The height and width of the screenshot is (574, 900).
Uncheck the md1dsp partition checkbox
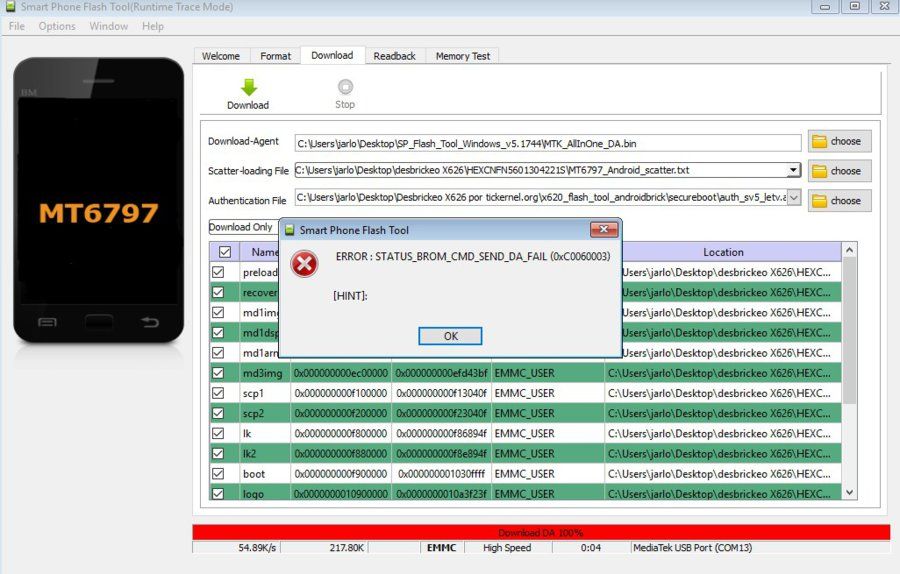coord(218,332)
